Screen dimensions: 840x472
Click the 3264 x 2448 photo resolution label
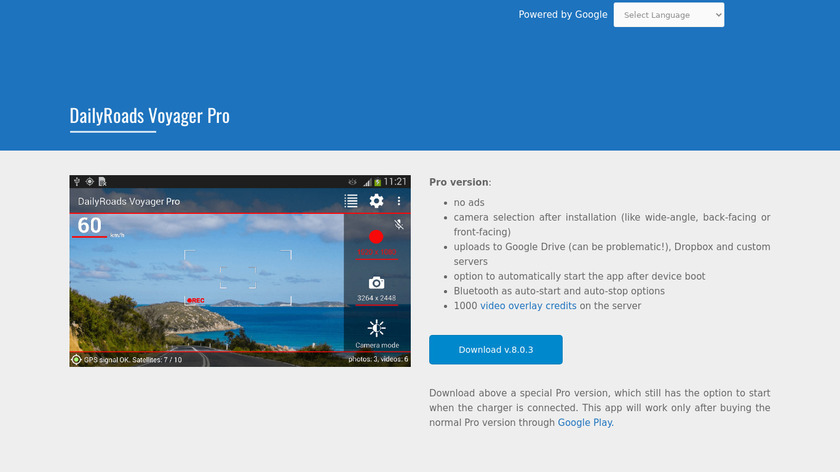point(377,298)
